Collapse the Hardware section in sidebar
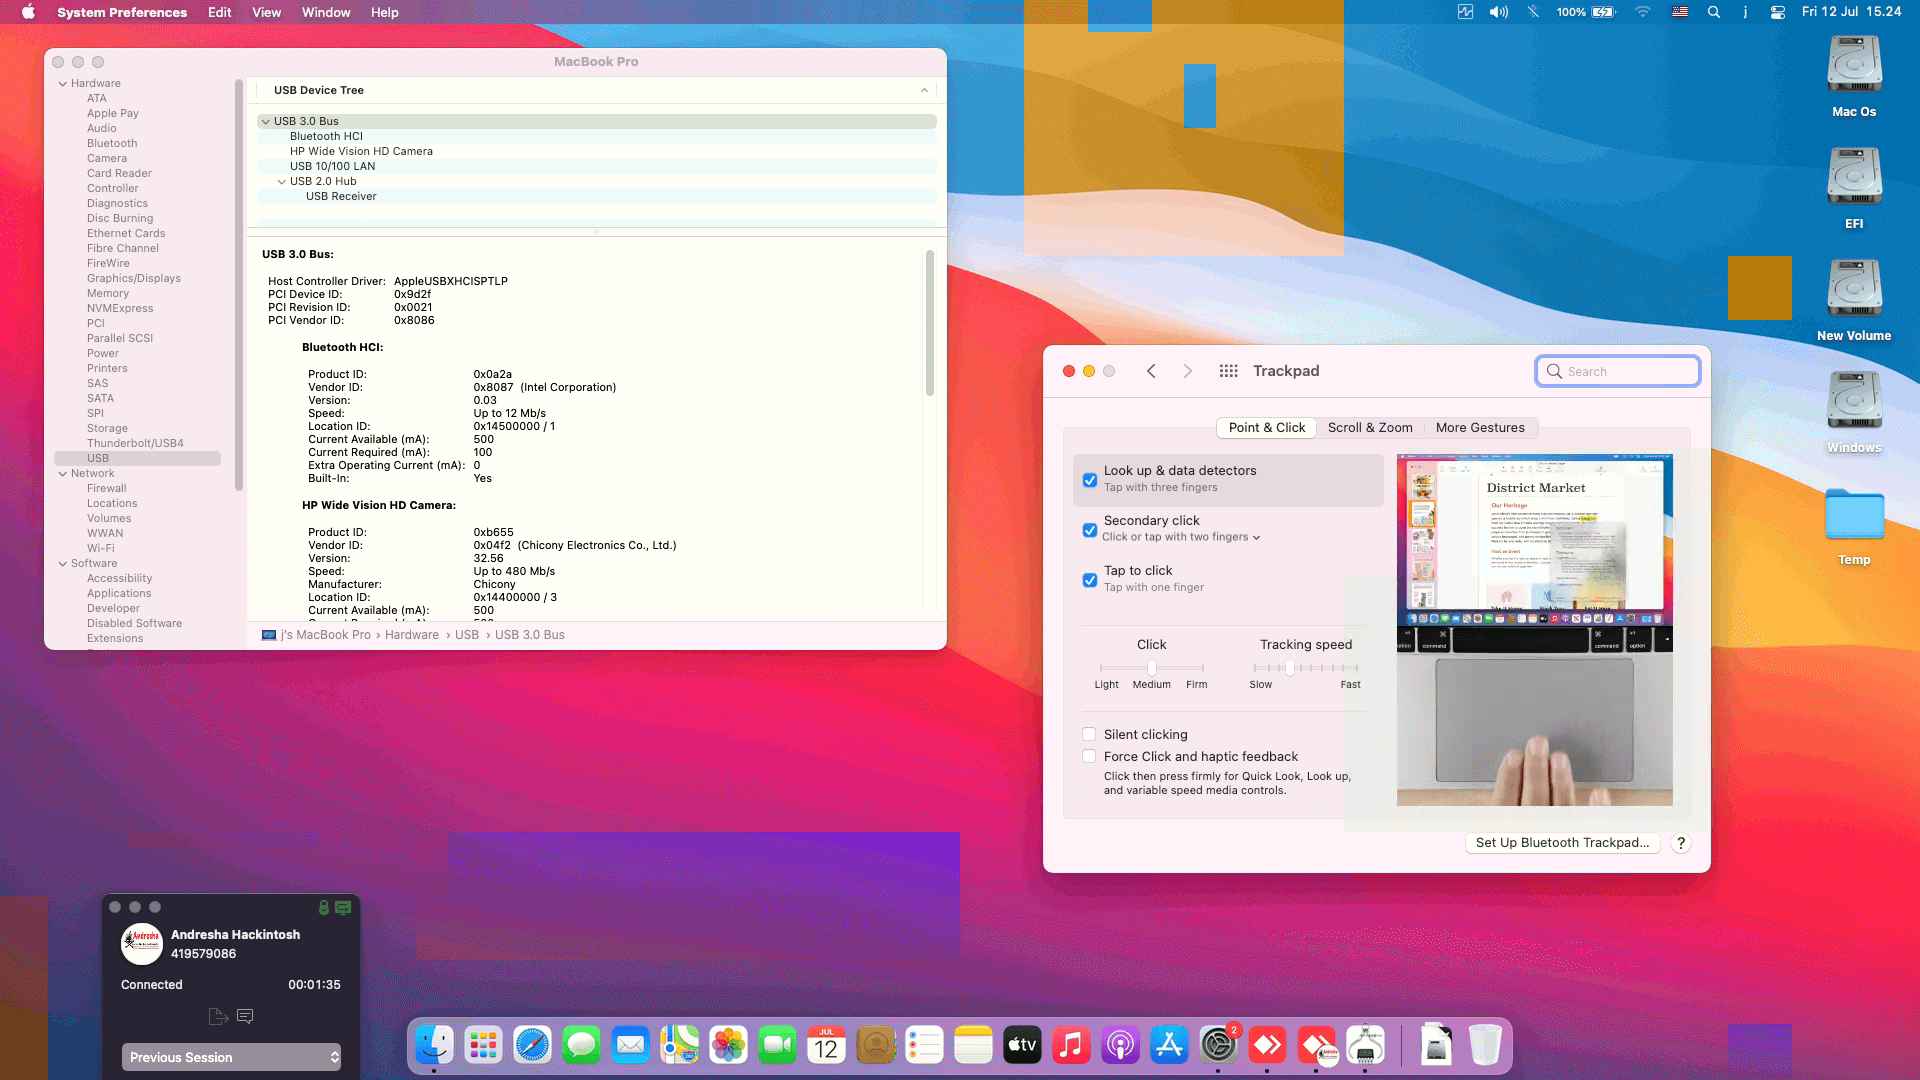 pyautogui.click(x=63, y=84)
